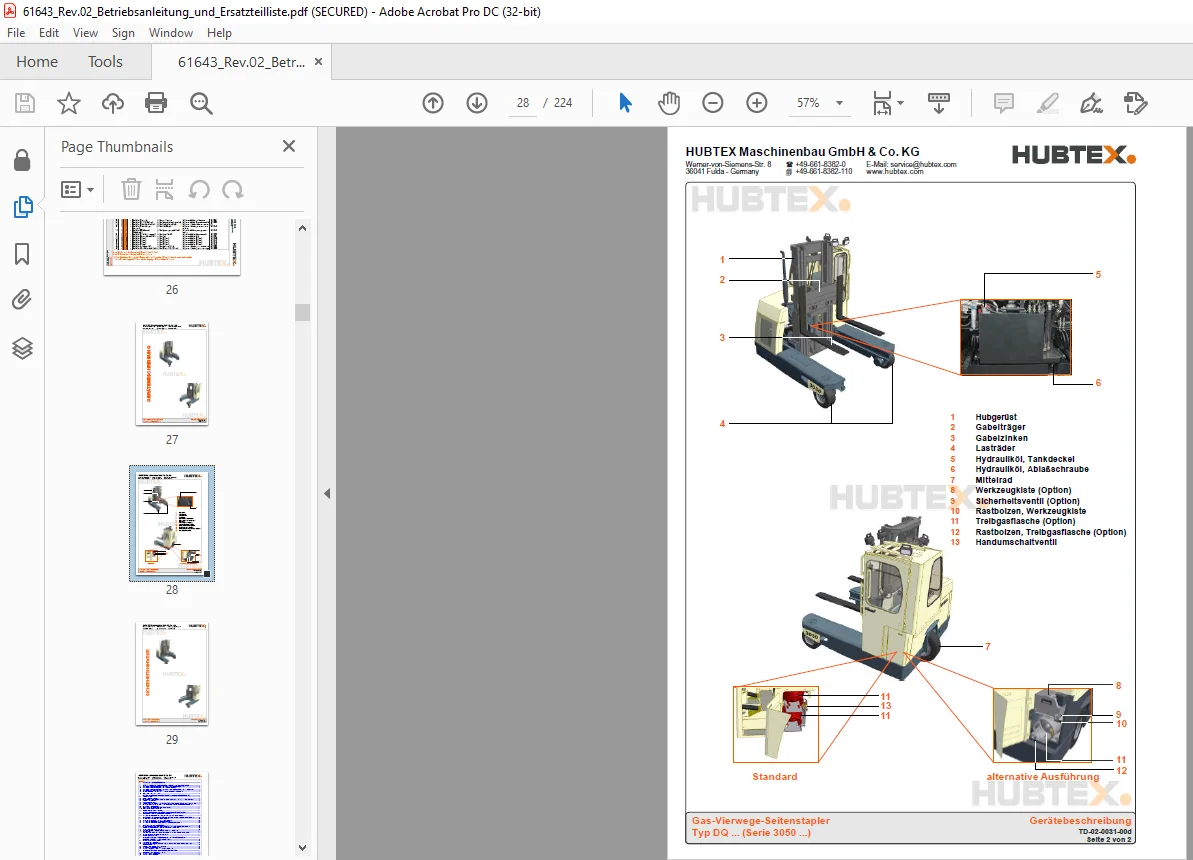1193x860 pixels.
Task: Click the Save file icon
Action: (24, 103)
